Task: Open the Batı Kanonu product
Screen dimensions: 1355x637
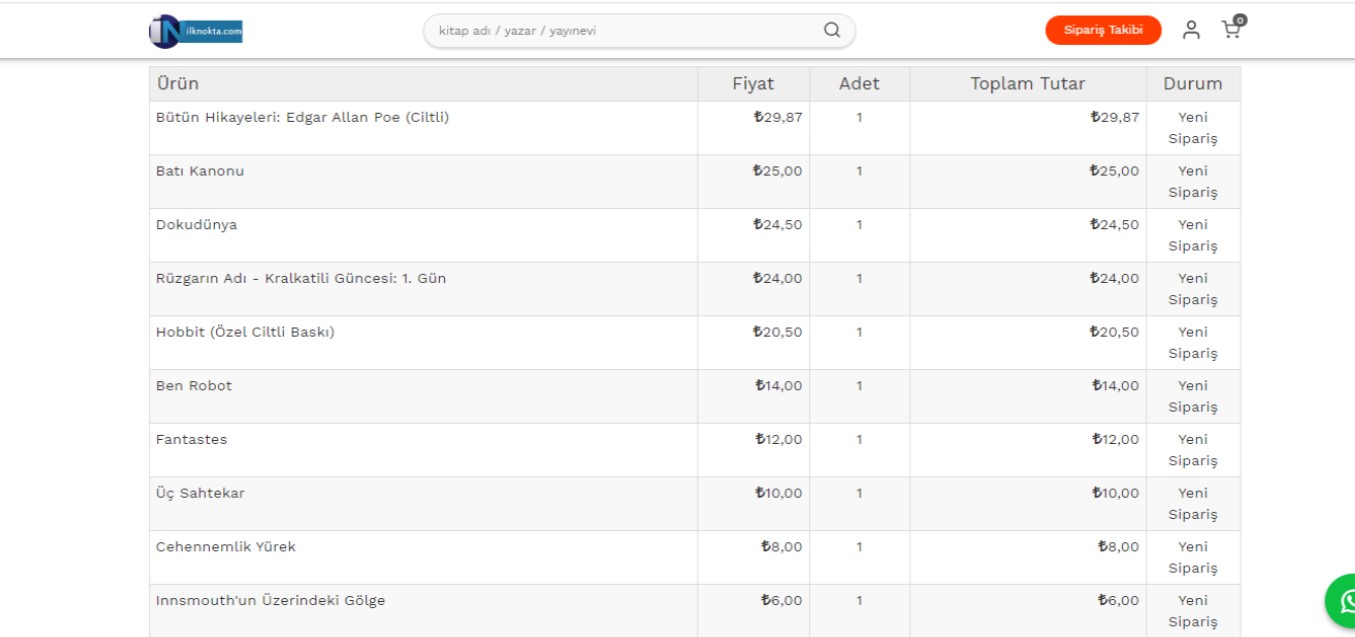Action: coord(200,171)
